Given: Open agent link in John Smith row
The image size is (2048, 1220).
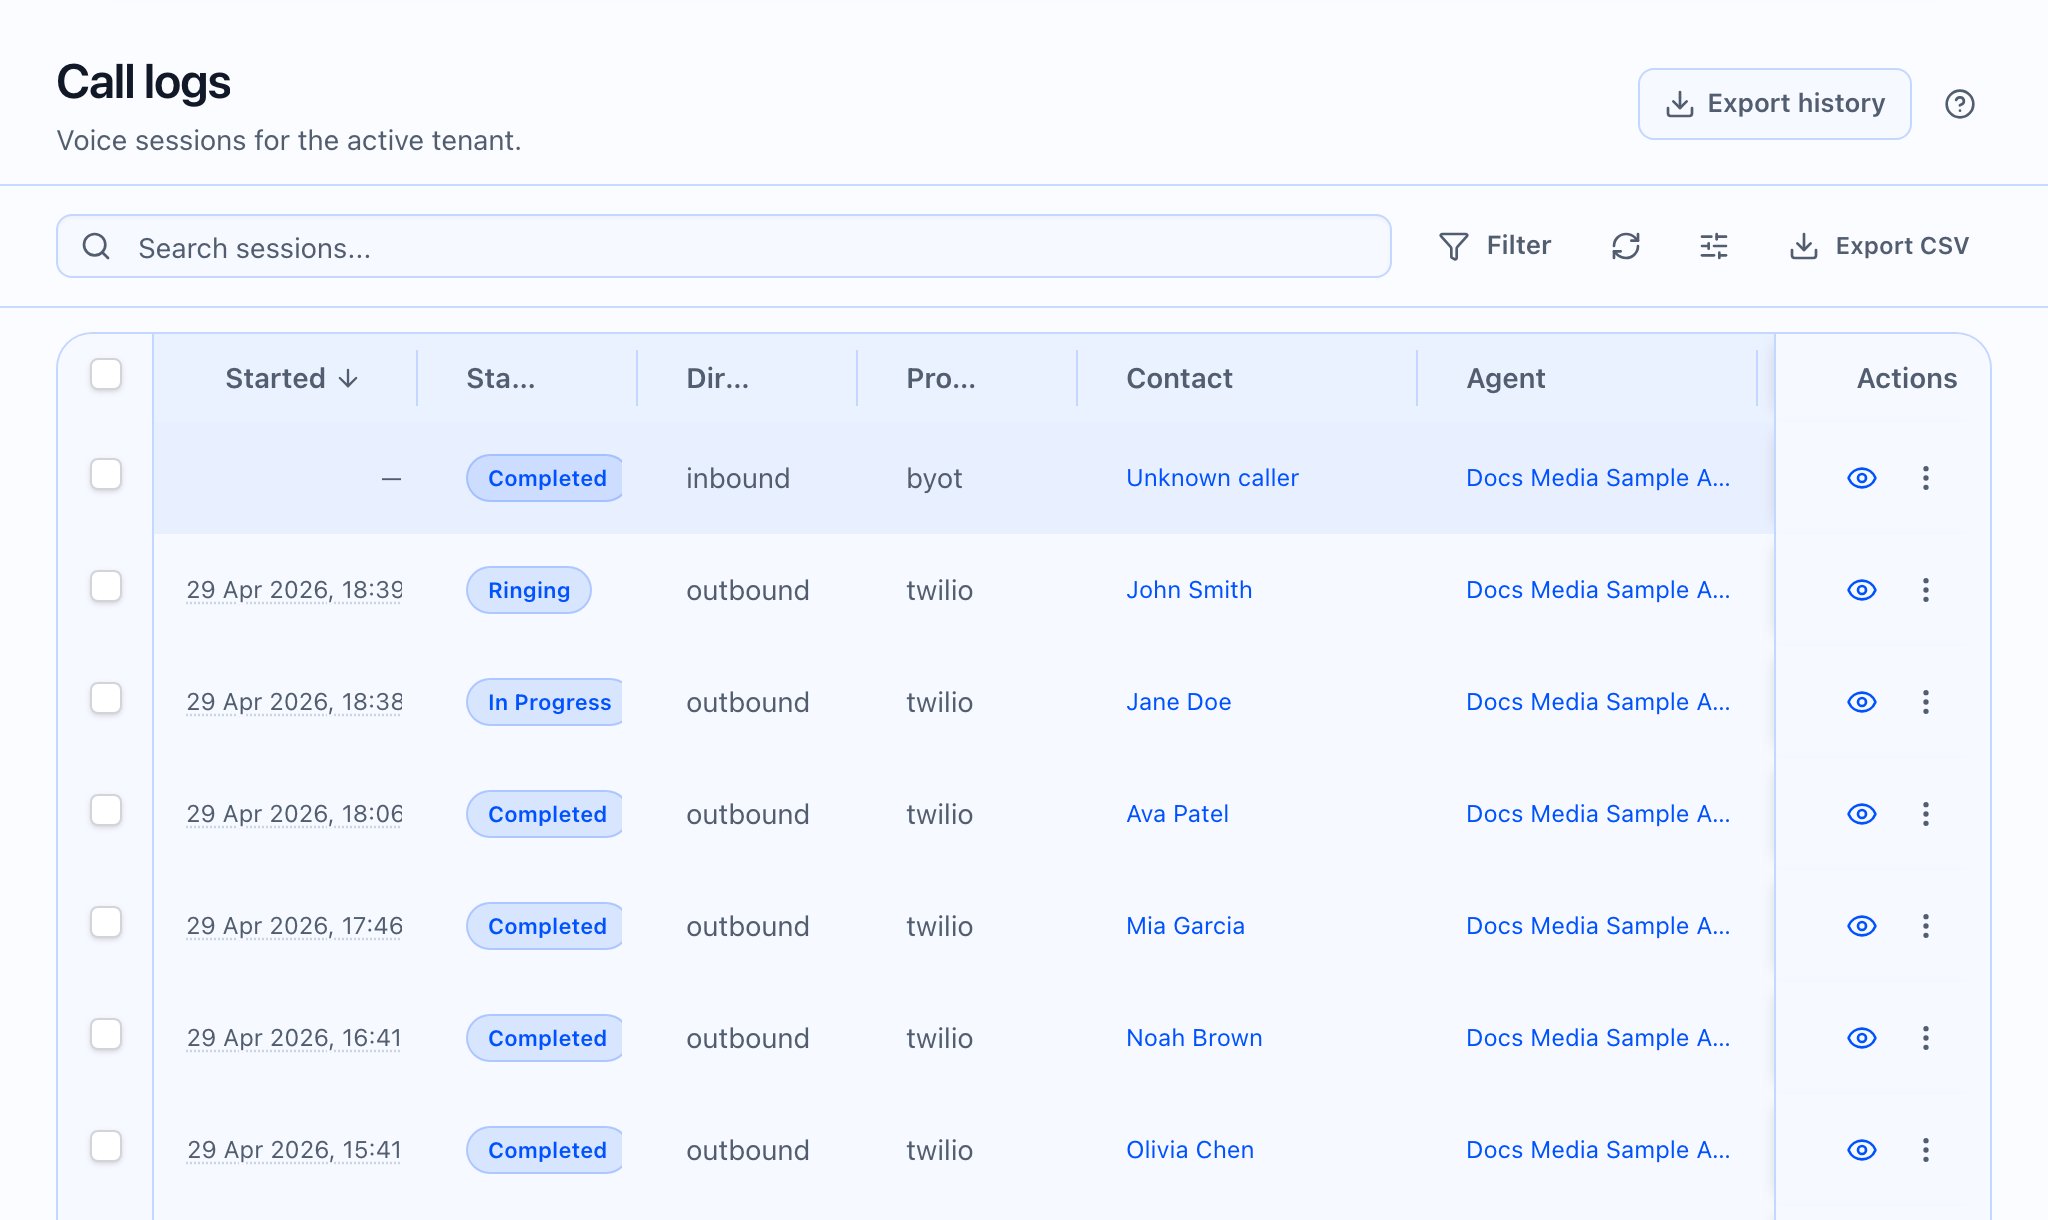Looking at the screenshot, I should (x=1598, y=590).
